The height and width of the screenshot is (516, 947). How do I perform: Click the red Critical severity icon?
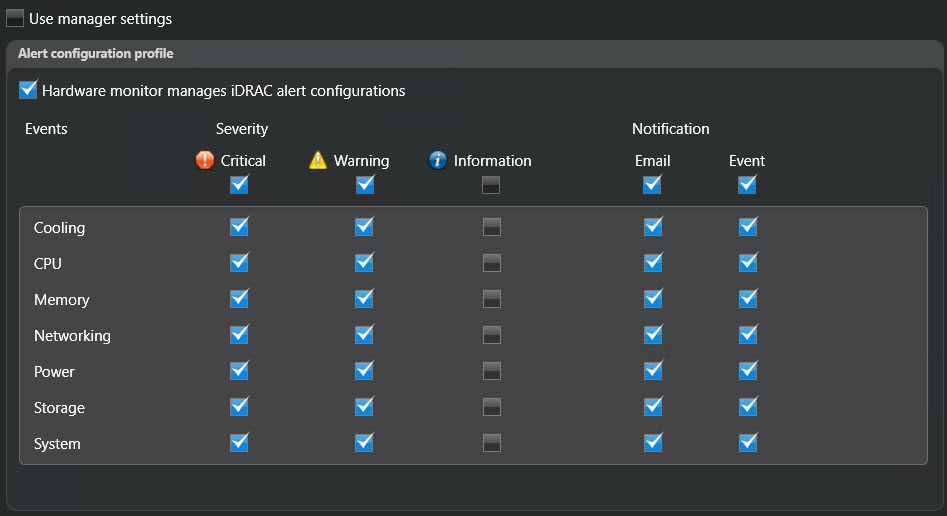205,160
